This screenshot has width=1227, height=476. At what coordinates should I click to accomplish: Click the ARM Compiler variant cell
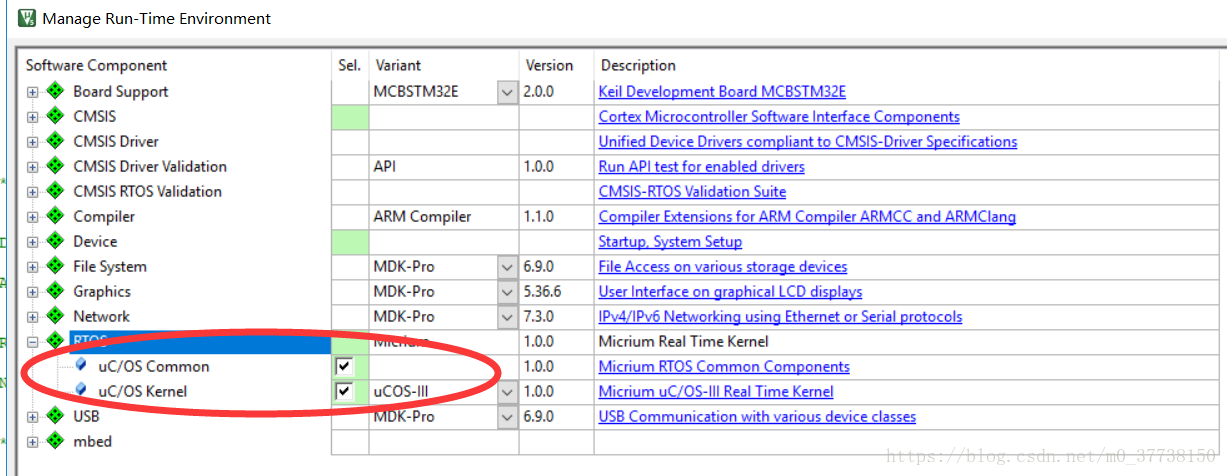coord(443,217)
